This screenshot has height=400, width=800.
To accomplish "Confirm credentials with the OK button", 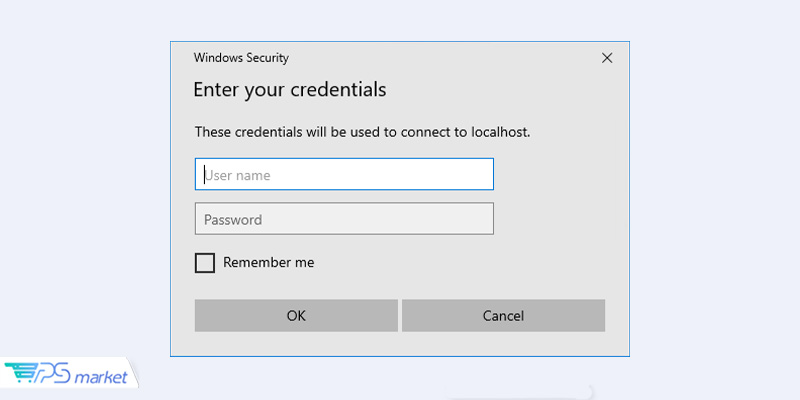I will [296, 316].
